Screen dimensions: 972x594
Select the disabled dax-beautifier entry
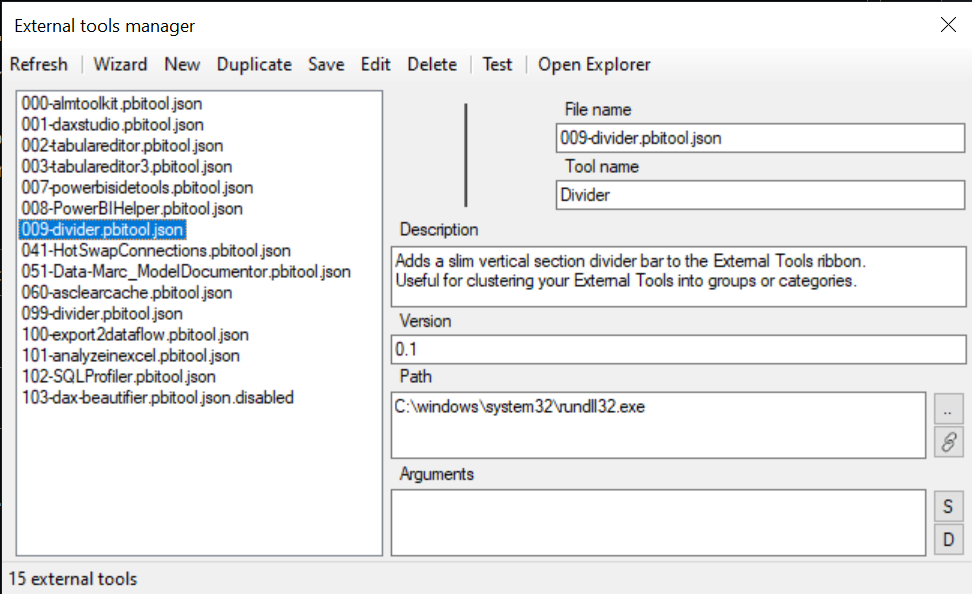[x=157, y=398]
